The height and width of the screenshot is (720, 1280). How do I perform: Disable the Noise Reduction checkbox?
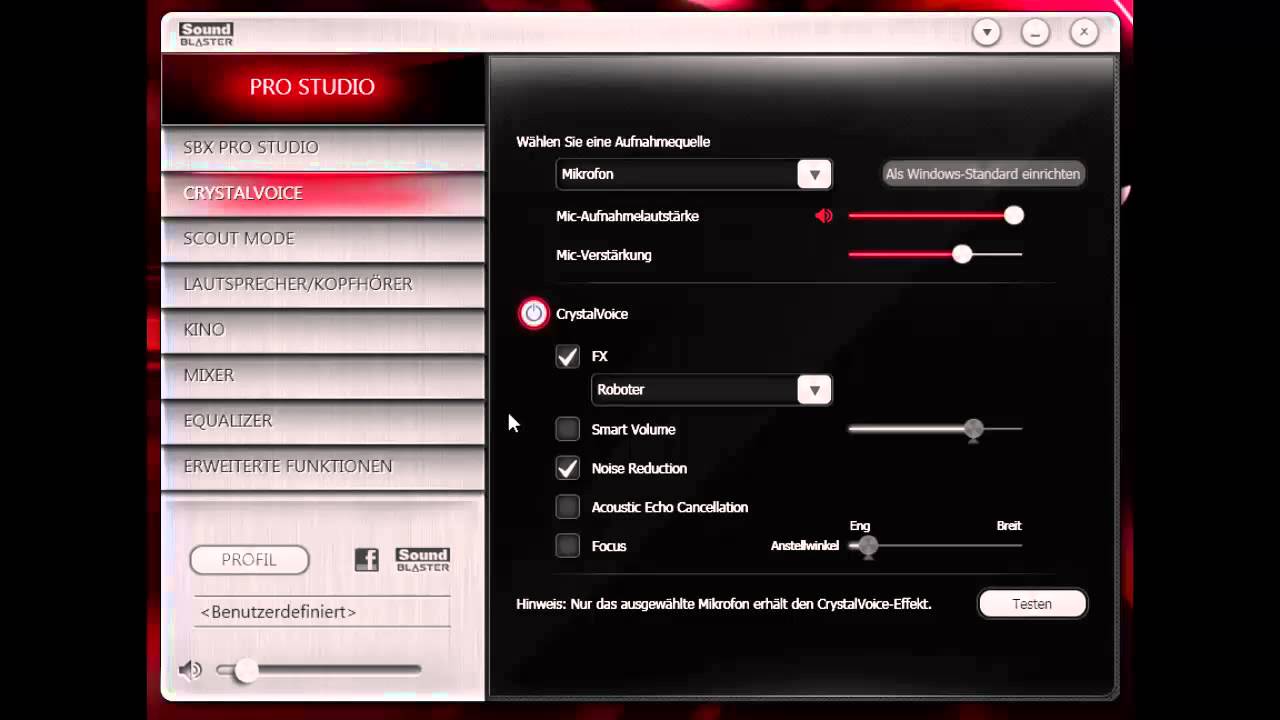point(567,468)
